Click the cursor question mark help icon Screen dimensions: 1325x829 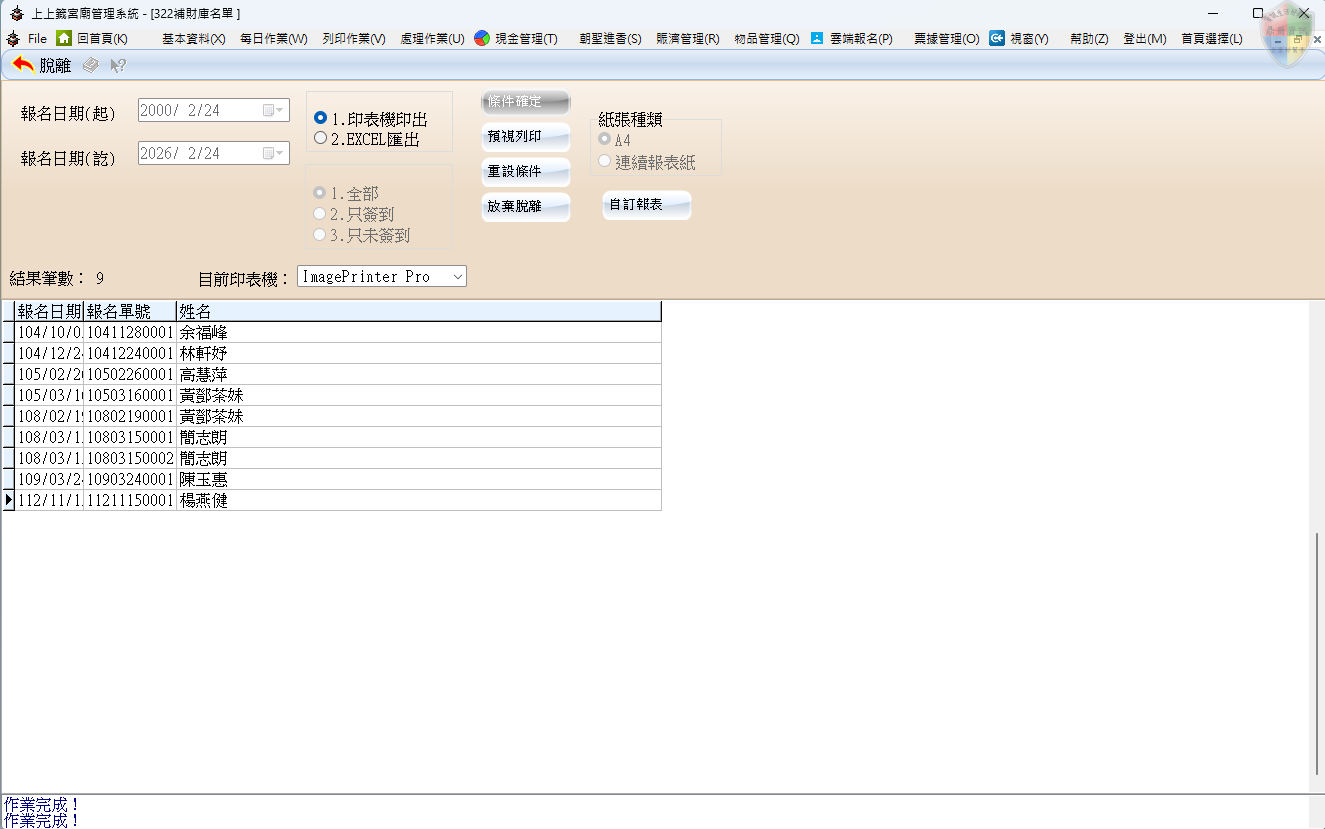click(x=118, y=65)
